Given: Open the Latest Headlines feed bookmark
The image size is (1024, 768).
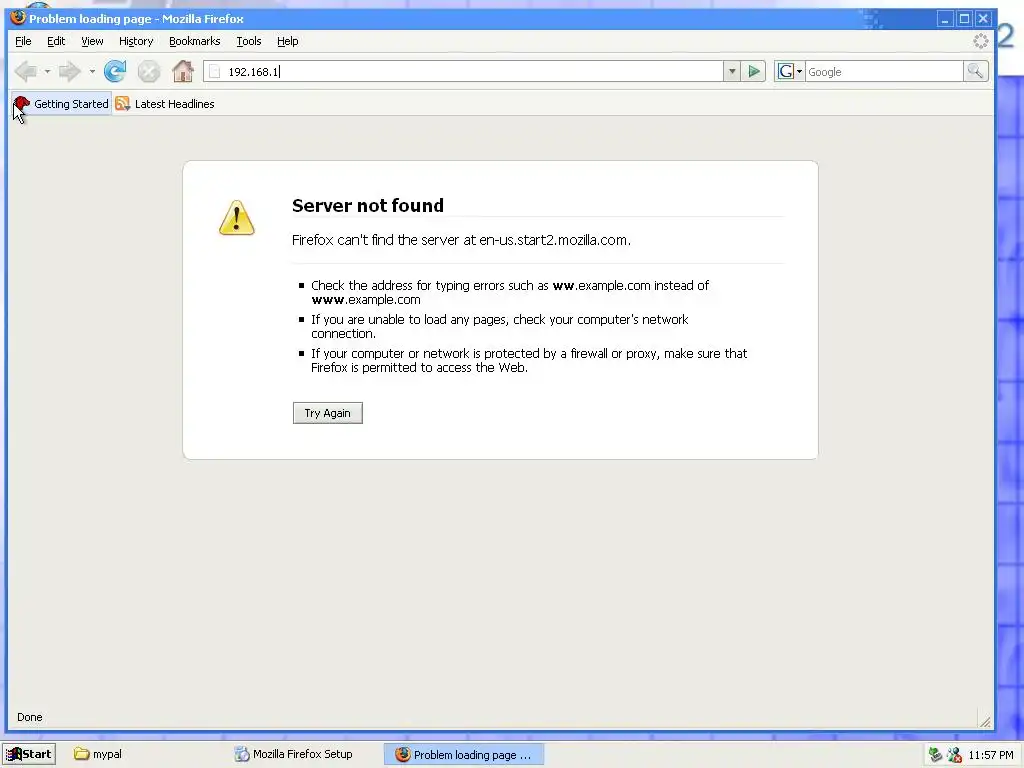Looking at the screenshot, I should 165,104.
